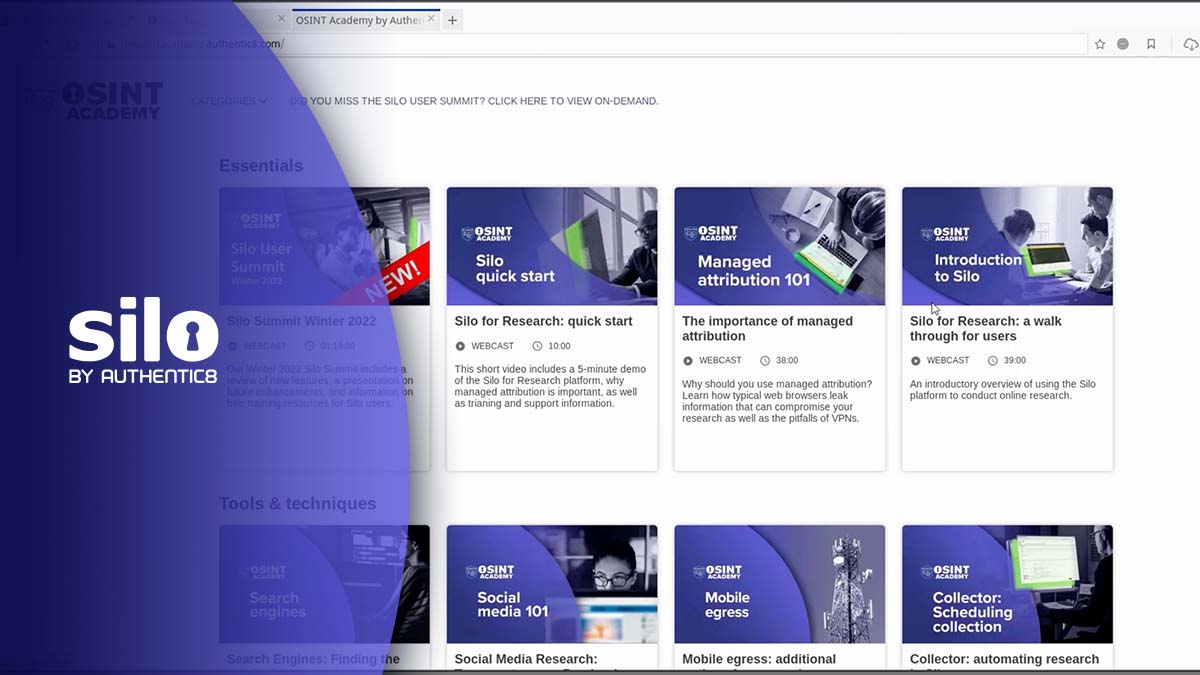The image size is (1200, 675).
Task: Click the clock icon beside 10:00
Action: click(x=538, y=346)
